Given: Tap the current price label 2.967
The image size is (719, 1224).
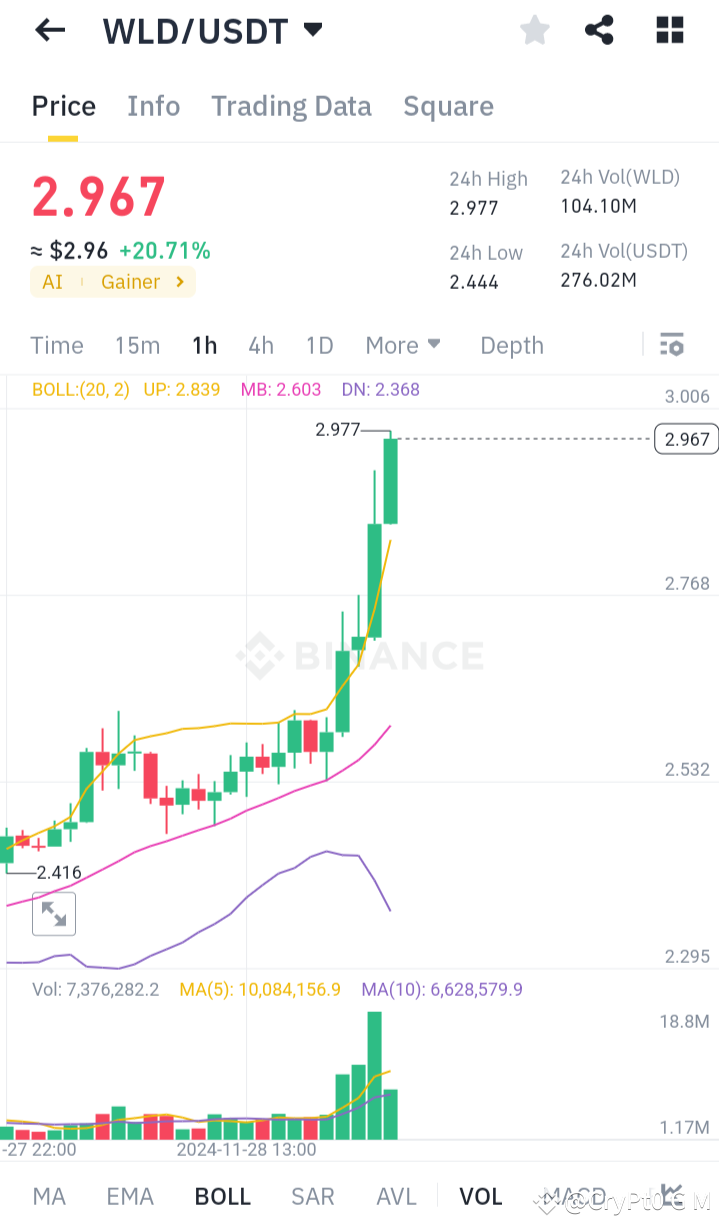Looking at the screenshot, I should (x=685, y=438).
